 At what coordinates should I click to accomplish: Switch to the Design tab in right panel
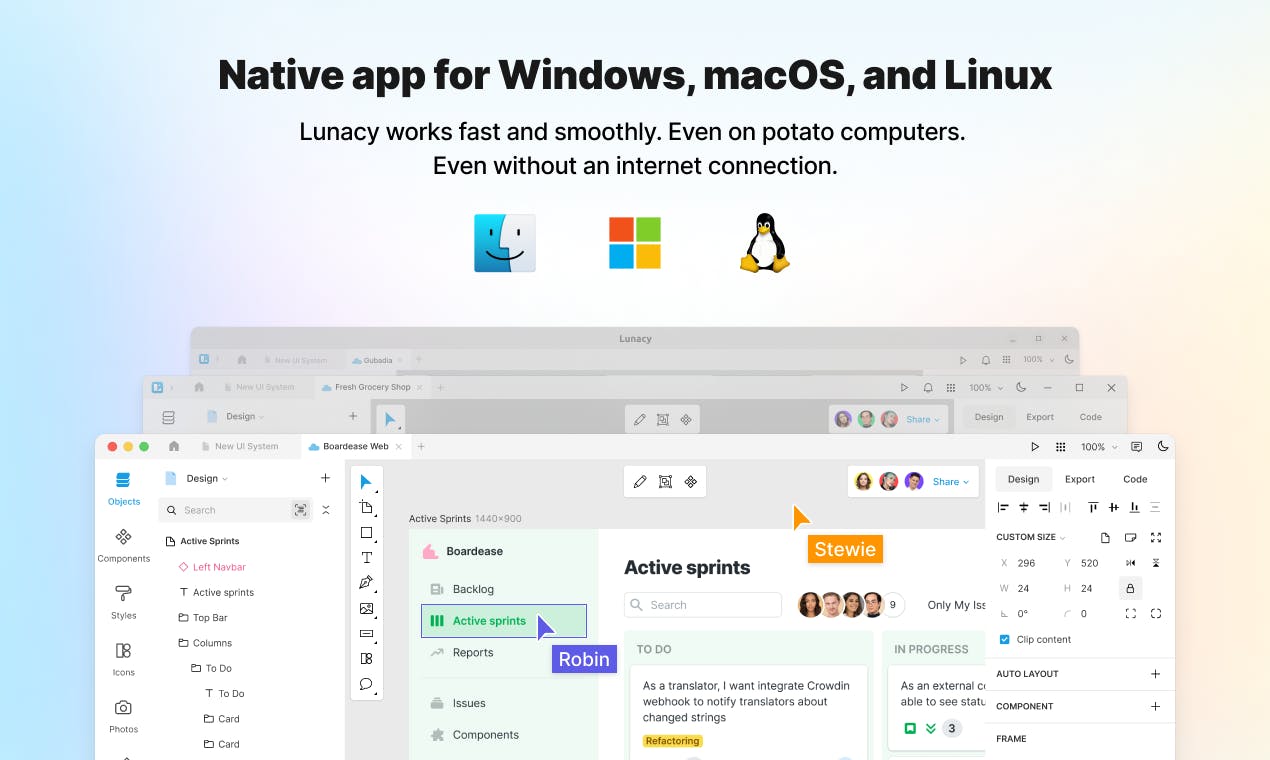[x=1023, y=479]
